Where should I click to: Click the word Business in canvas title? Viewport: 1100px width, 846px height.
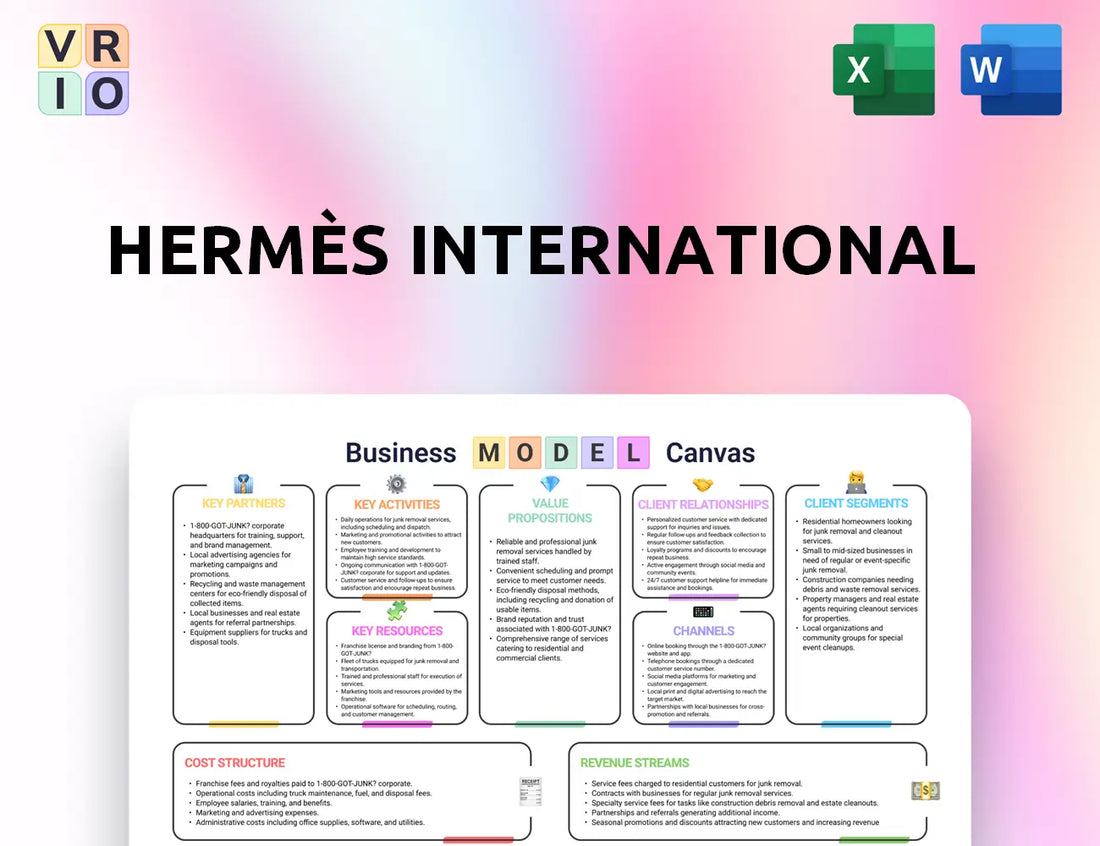click(x=401, y=453)
